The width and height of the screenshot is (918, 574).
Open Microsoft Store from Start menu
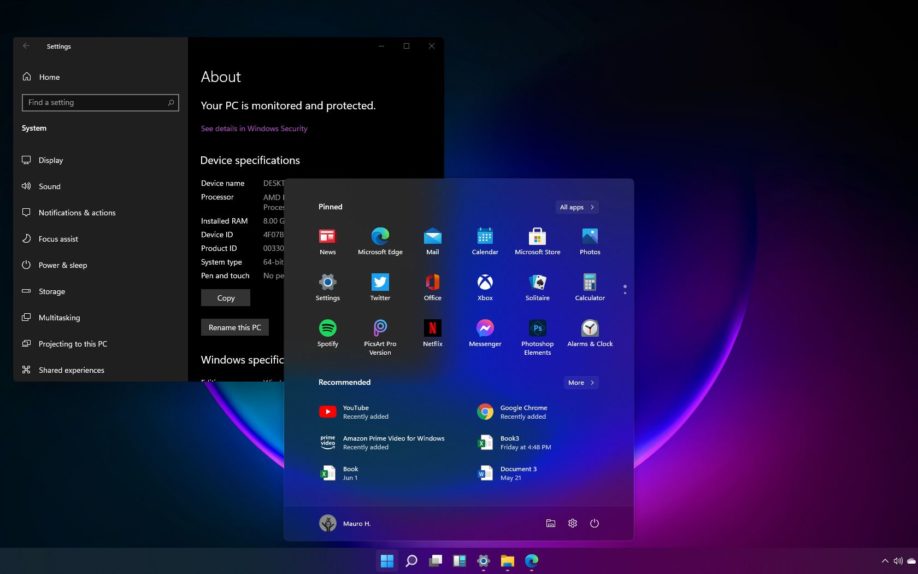point(537,241)
